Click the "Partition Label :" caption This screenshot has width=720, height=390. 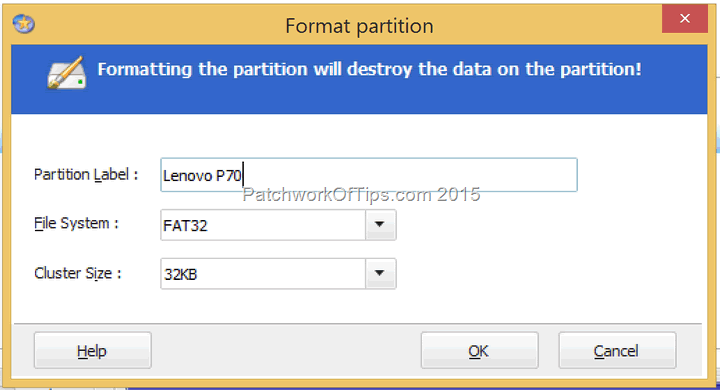[x=86, y=175]
